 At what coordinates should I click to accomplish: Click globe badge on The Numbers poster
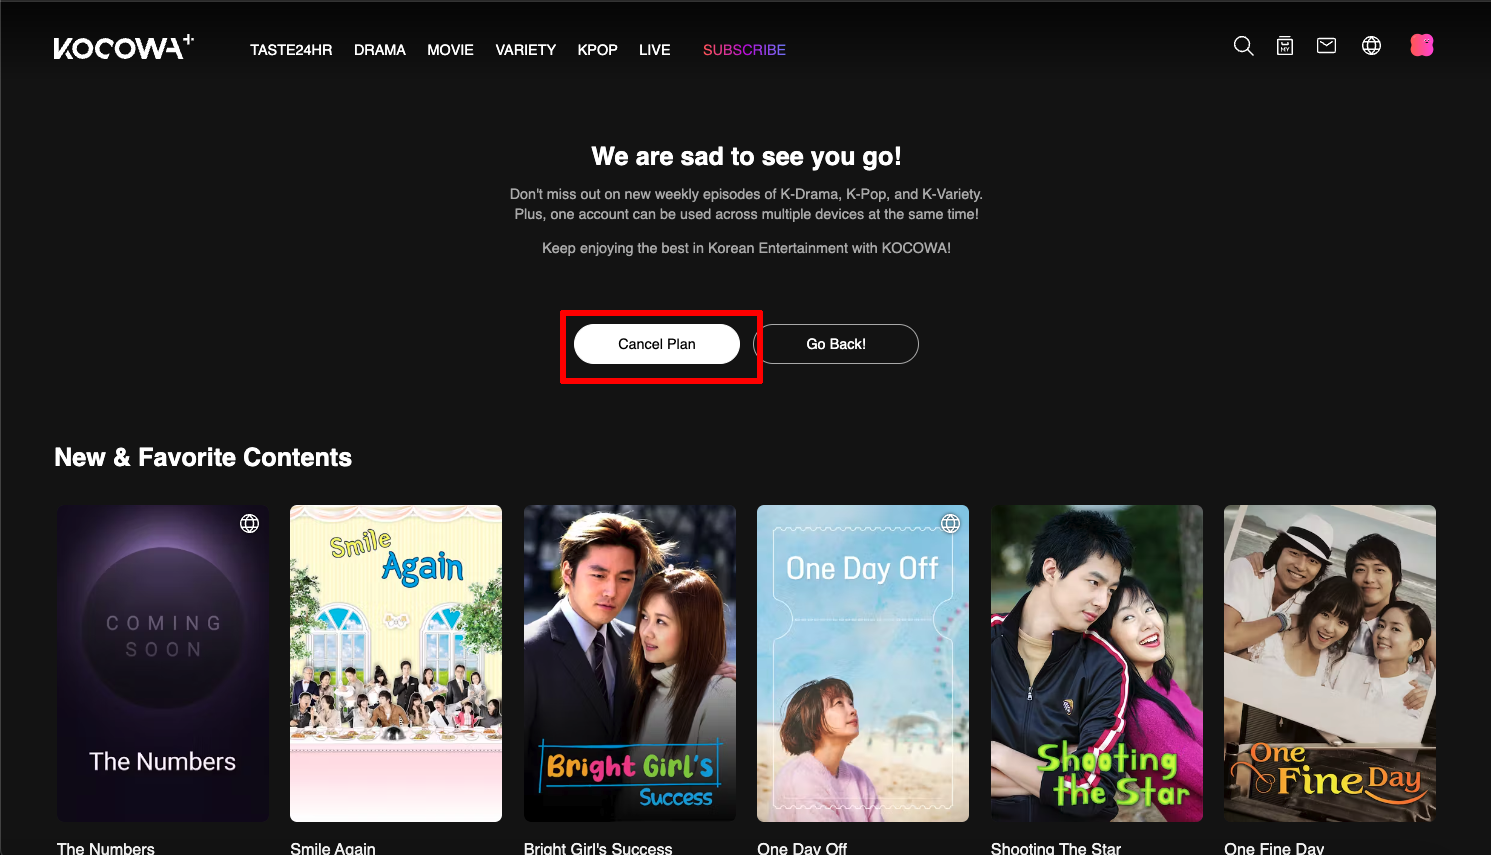click(250, 523)
